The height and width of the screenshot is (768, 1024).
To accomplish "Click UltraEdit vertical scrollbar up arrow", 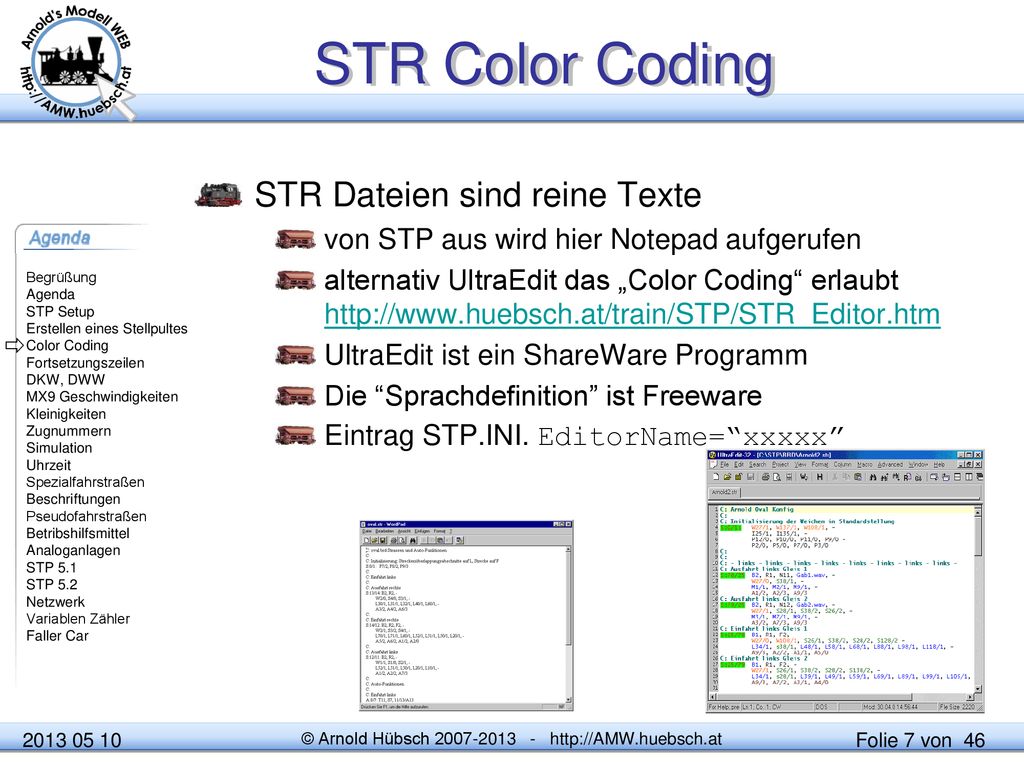I will point(977,512).
